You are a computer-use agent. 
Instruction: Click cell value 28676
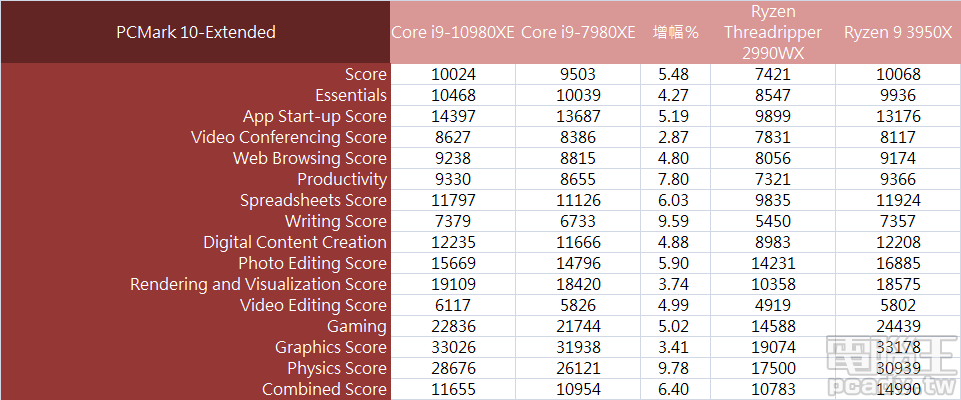[453, 368]
